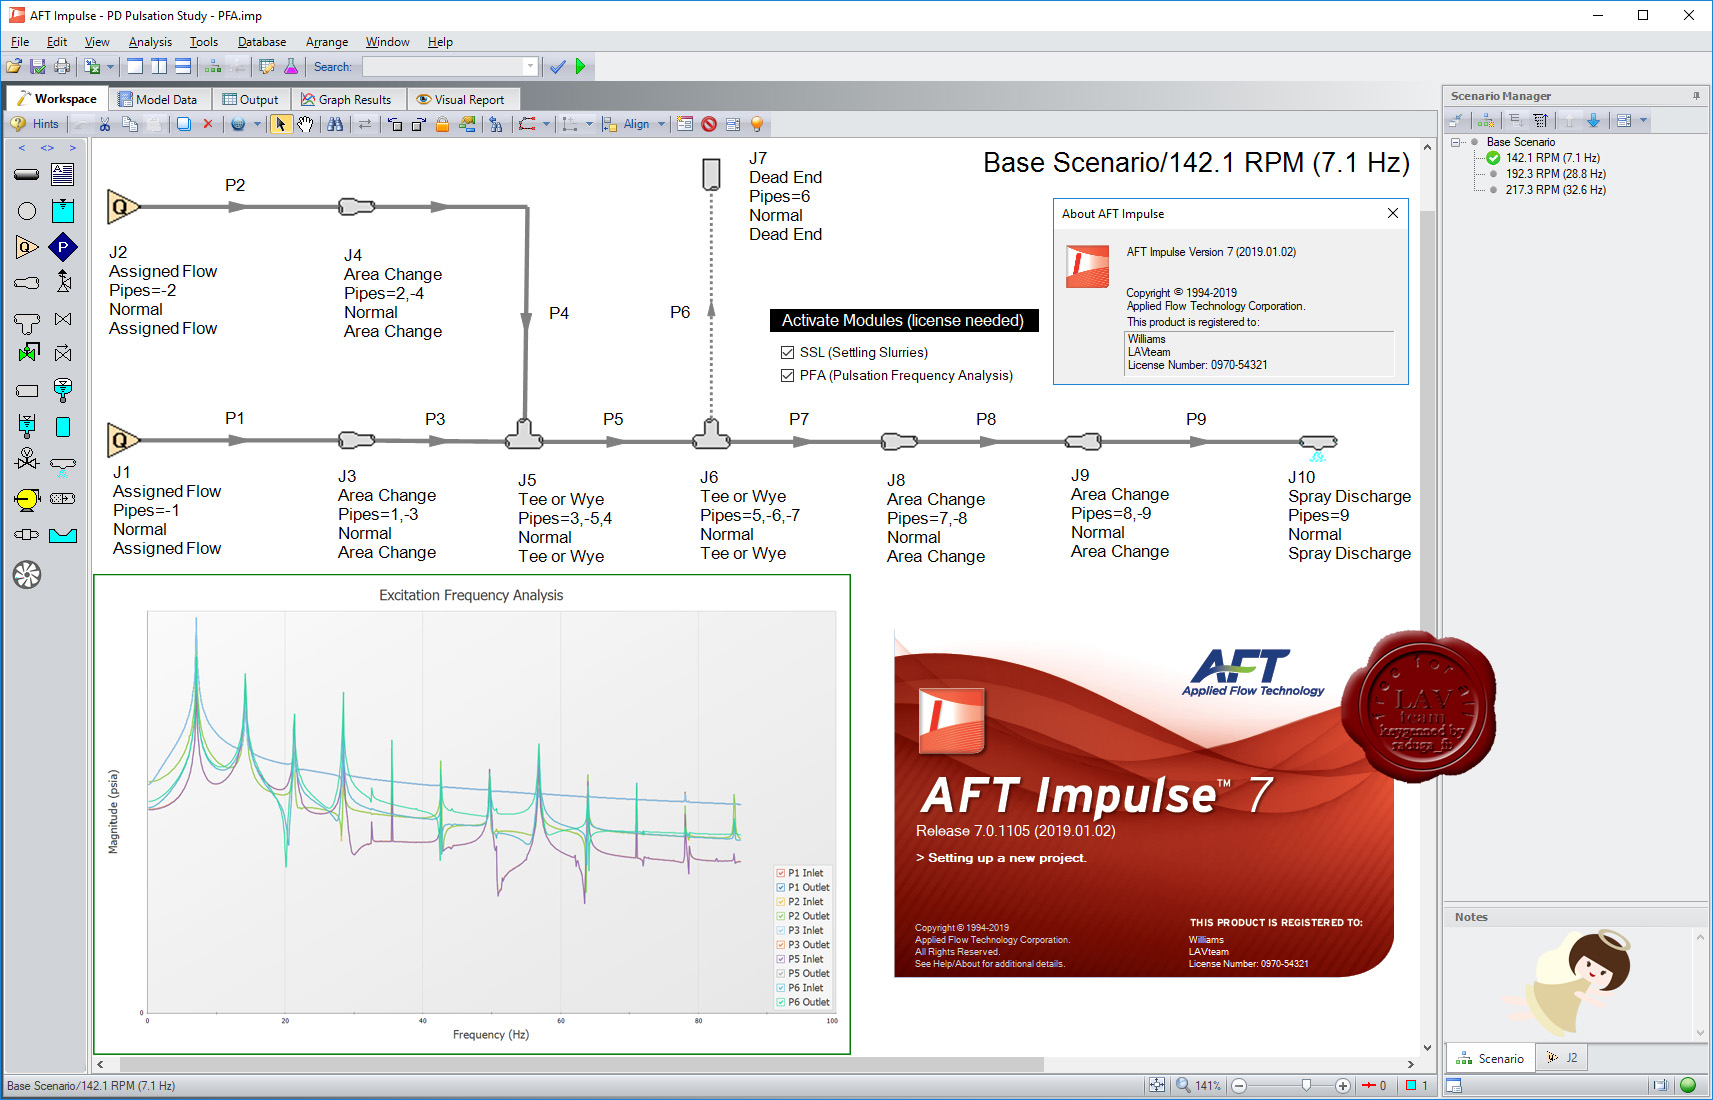
Task: Activate the selection arrow pointer tool
Action: point(281,124)
